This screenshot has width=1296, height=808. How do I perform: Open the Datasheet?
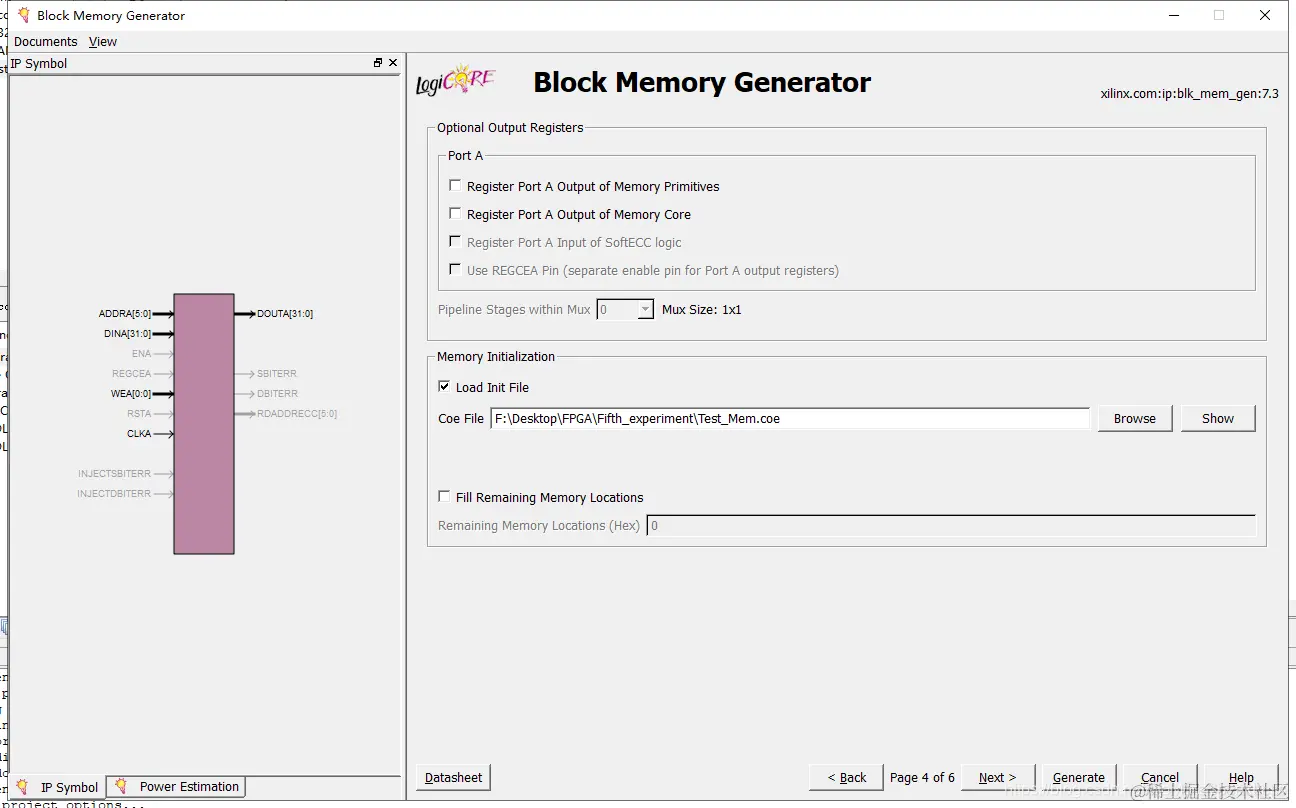[454, 777]
